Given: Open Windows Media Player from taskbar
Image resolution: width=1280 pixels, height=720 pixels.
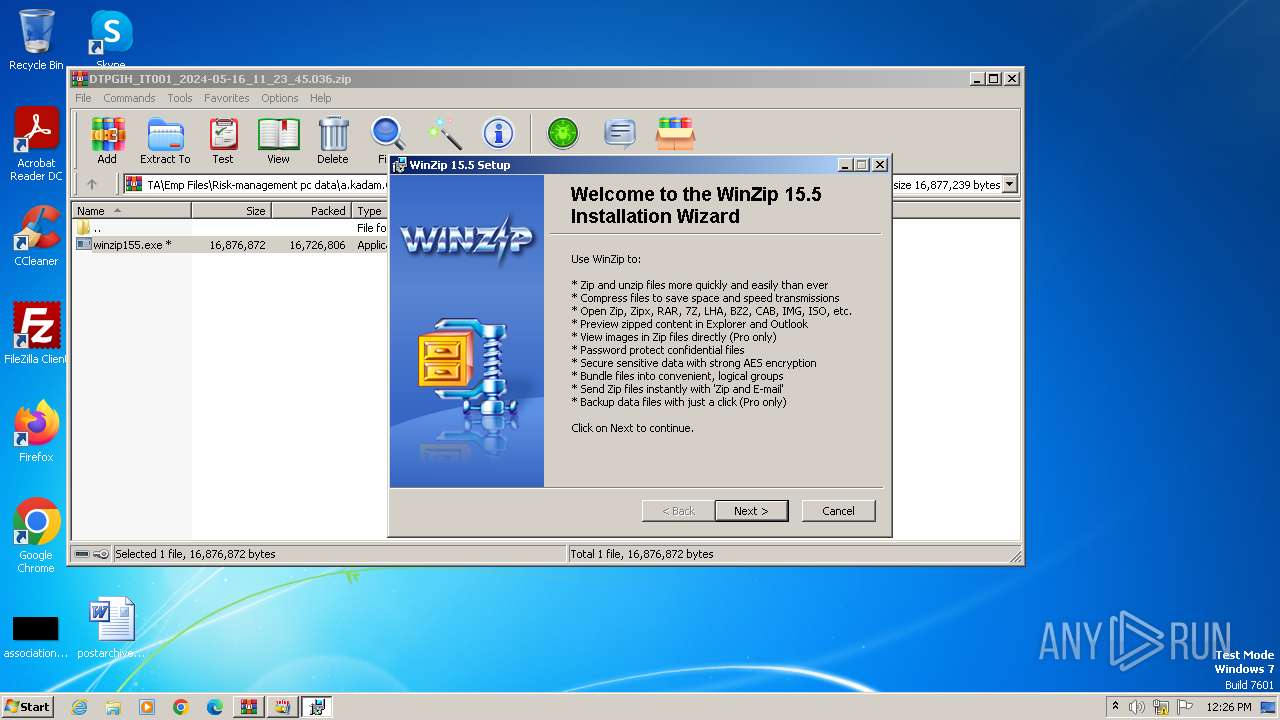Looking at the screenshot, I should [x=147, y=707].
